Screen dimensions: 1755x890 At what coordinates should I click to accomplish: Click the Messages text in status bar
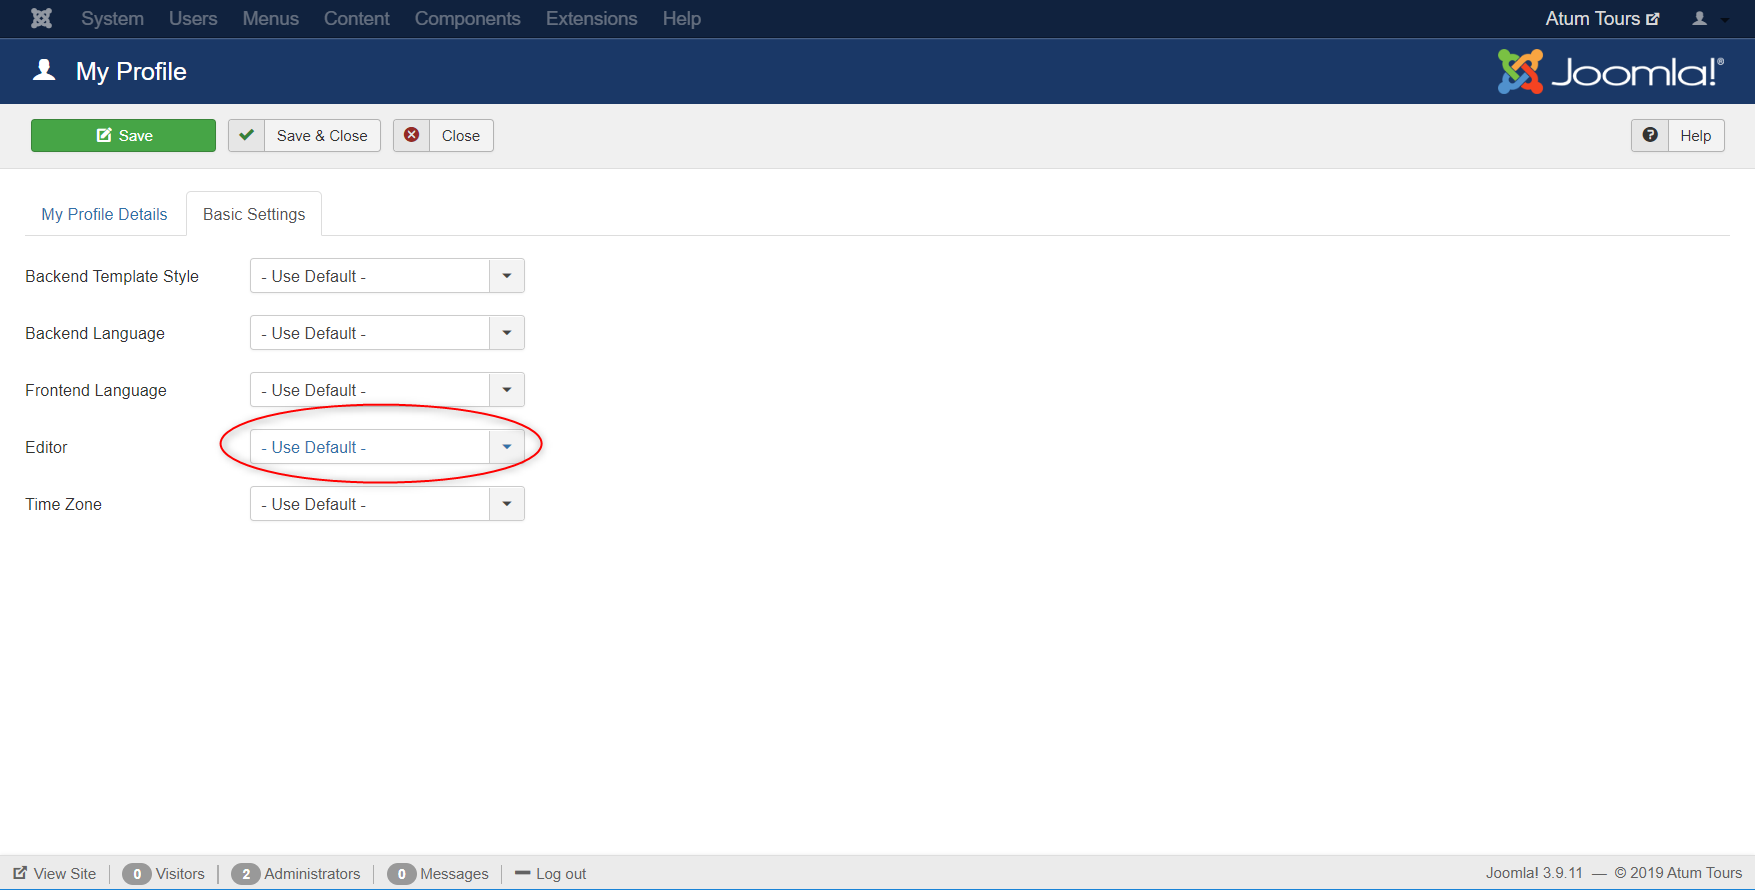(x=454, y=874)
